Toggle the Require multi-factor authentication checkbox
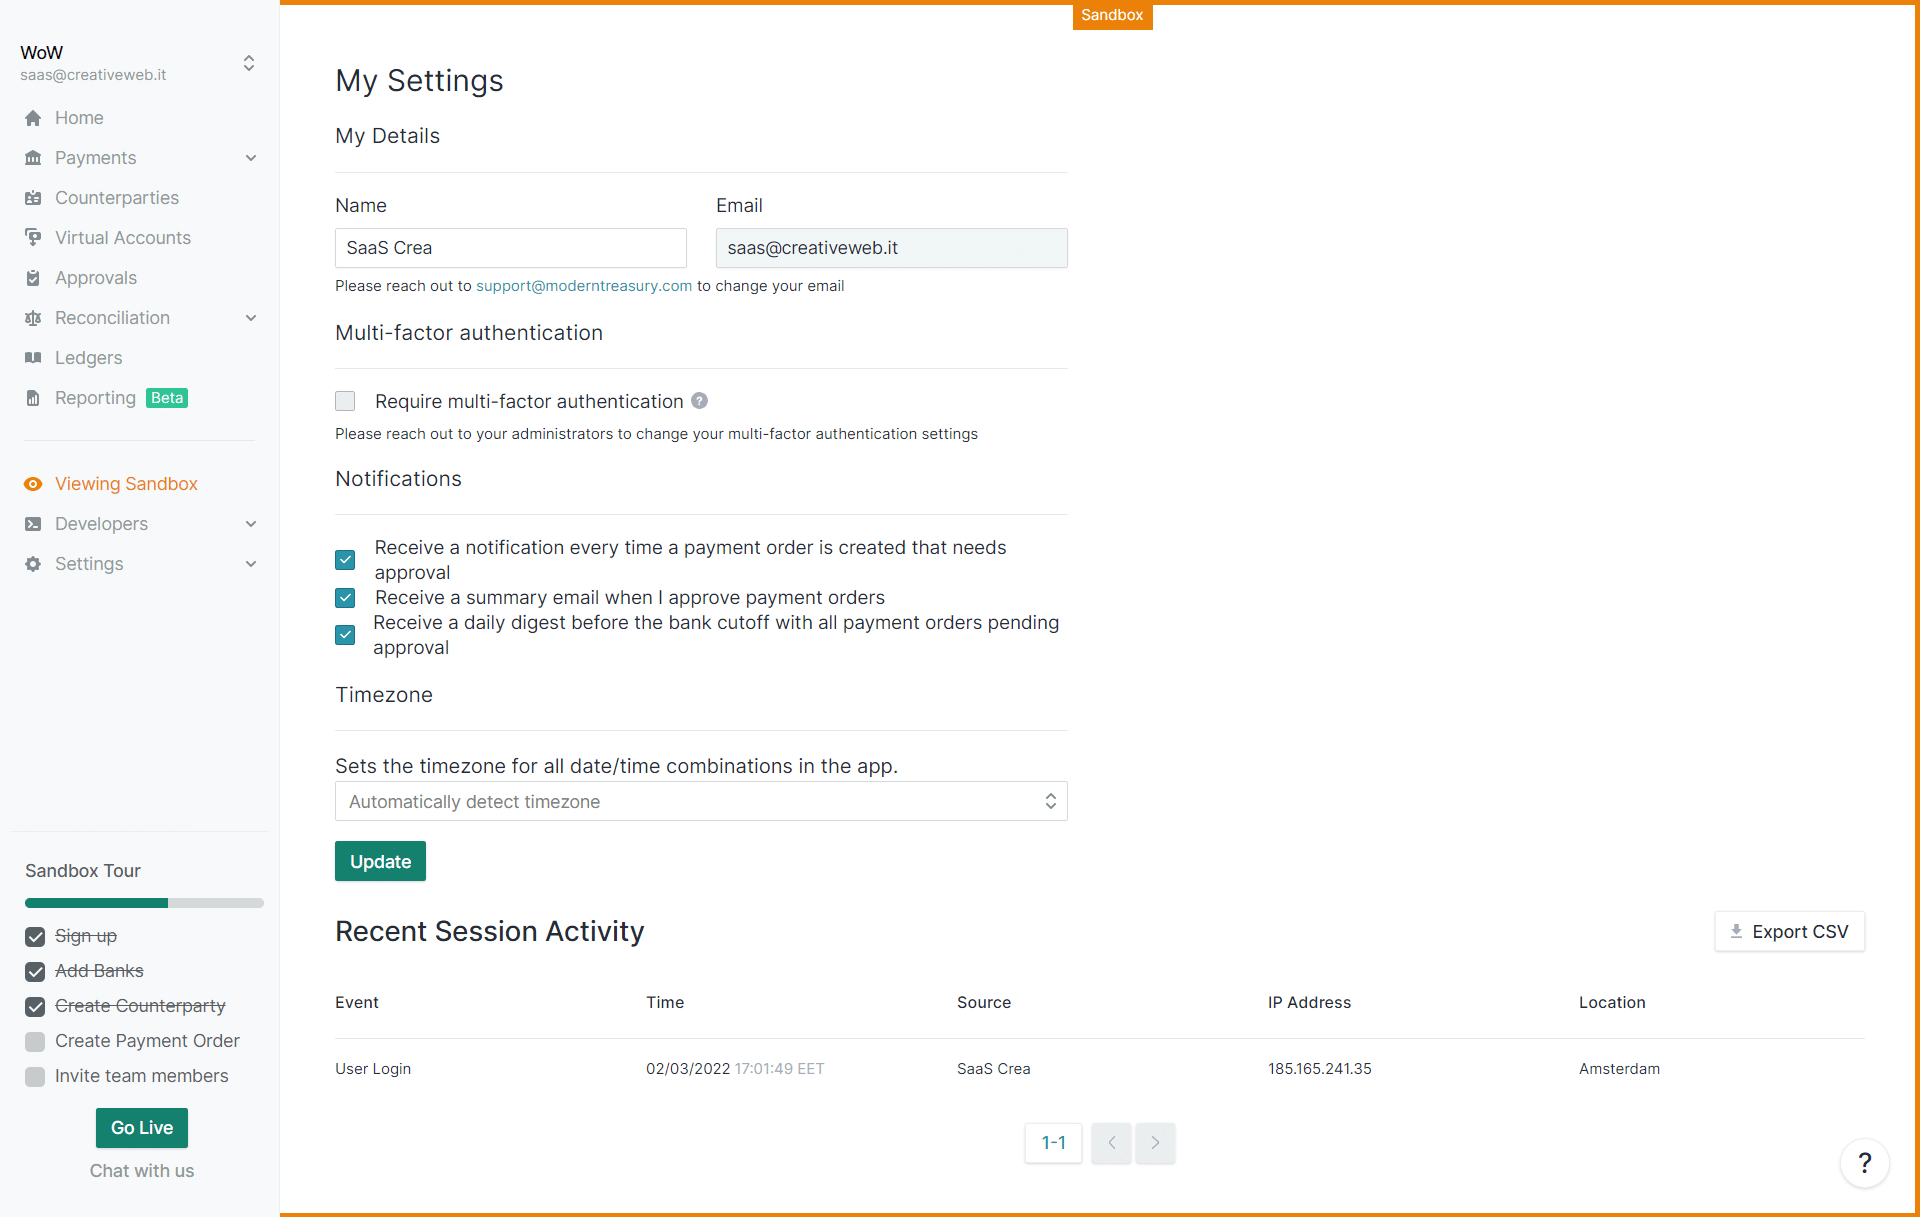Screen dimensions: 1920x1217 (x=347, y=401)
